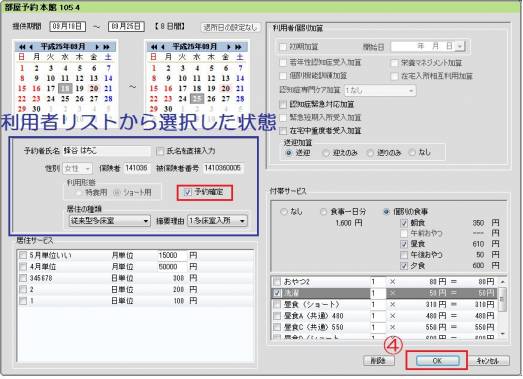Click the キャンセル button

click(489, 361)
